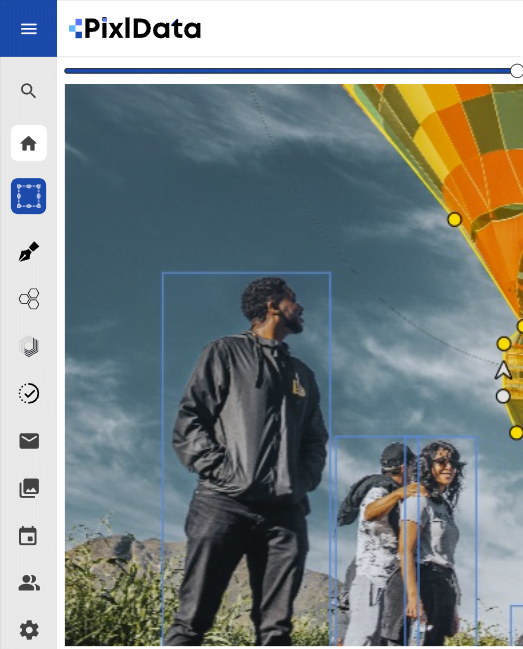Screen dimensions: 523x649
Task: Click the yellow polygon vertex on balloon edge
Action: 454,219
